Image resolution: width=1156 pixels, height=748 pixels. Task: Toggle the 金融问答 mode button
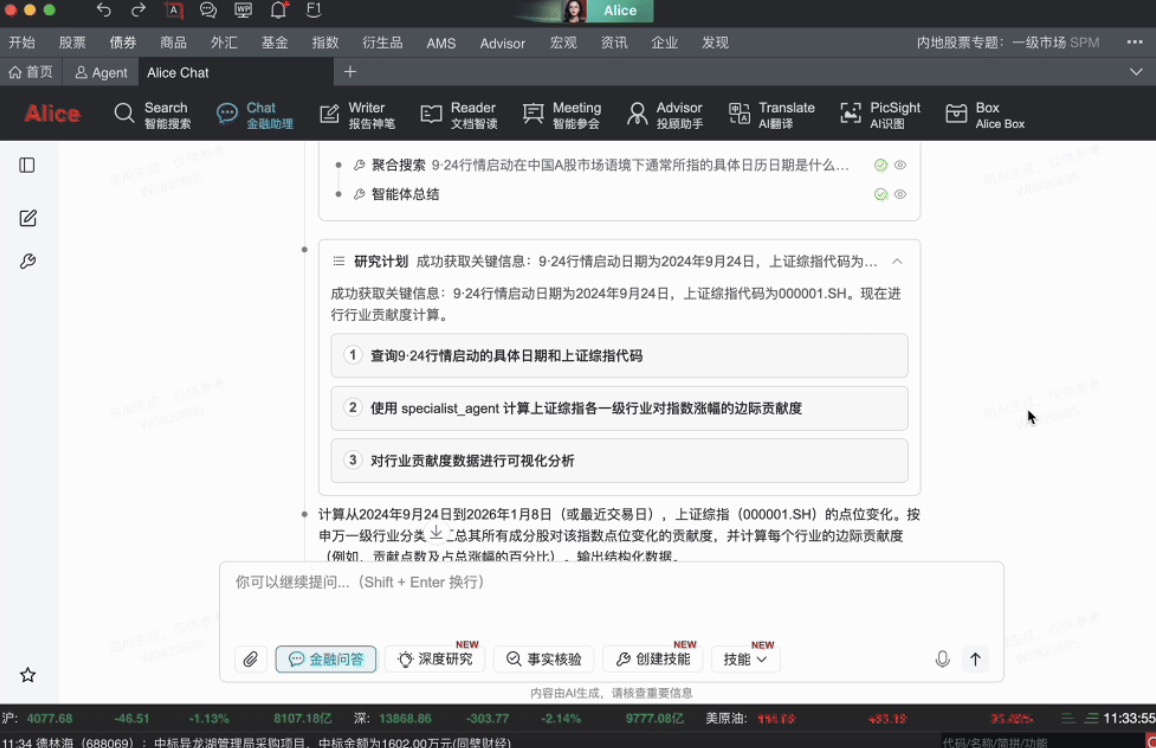[x=326, y=659]
